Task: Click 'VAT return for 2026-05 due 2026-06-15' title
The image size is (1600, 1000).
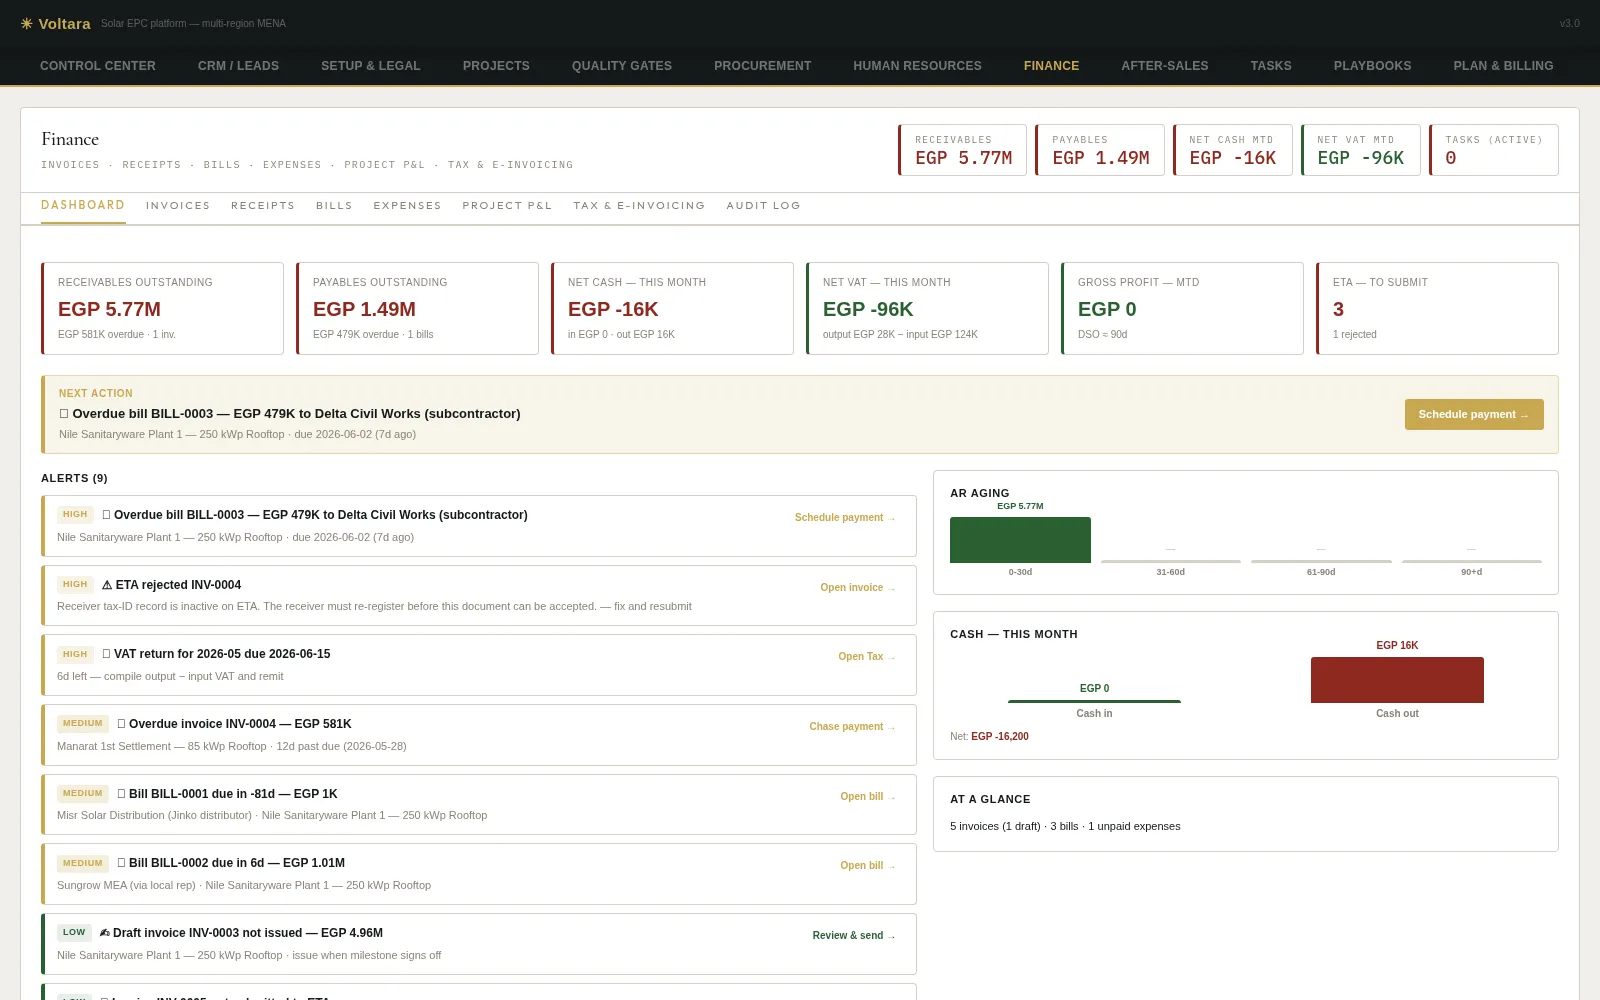Action: click(222, 654)
